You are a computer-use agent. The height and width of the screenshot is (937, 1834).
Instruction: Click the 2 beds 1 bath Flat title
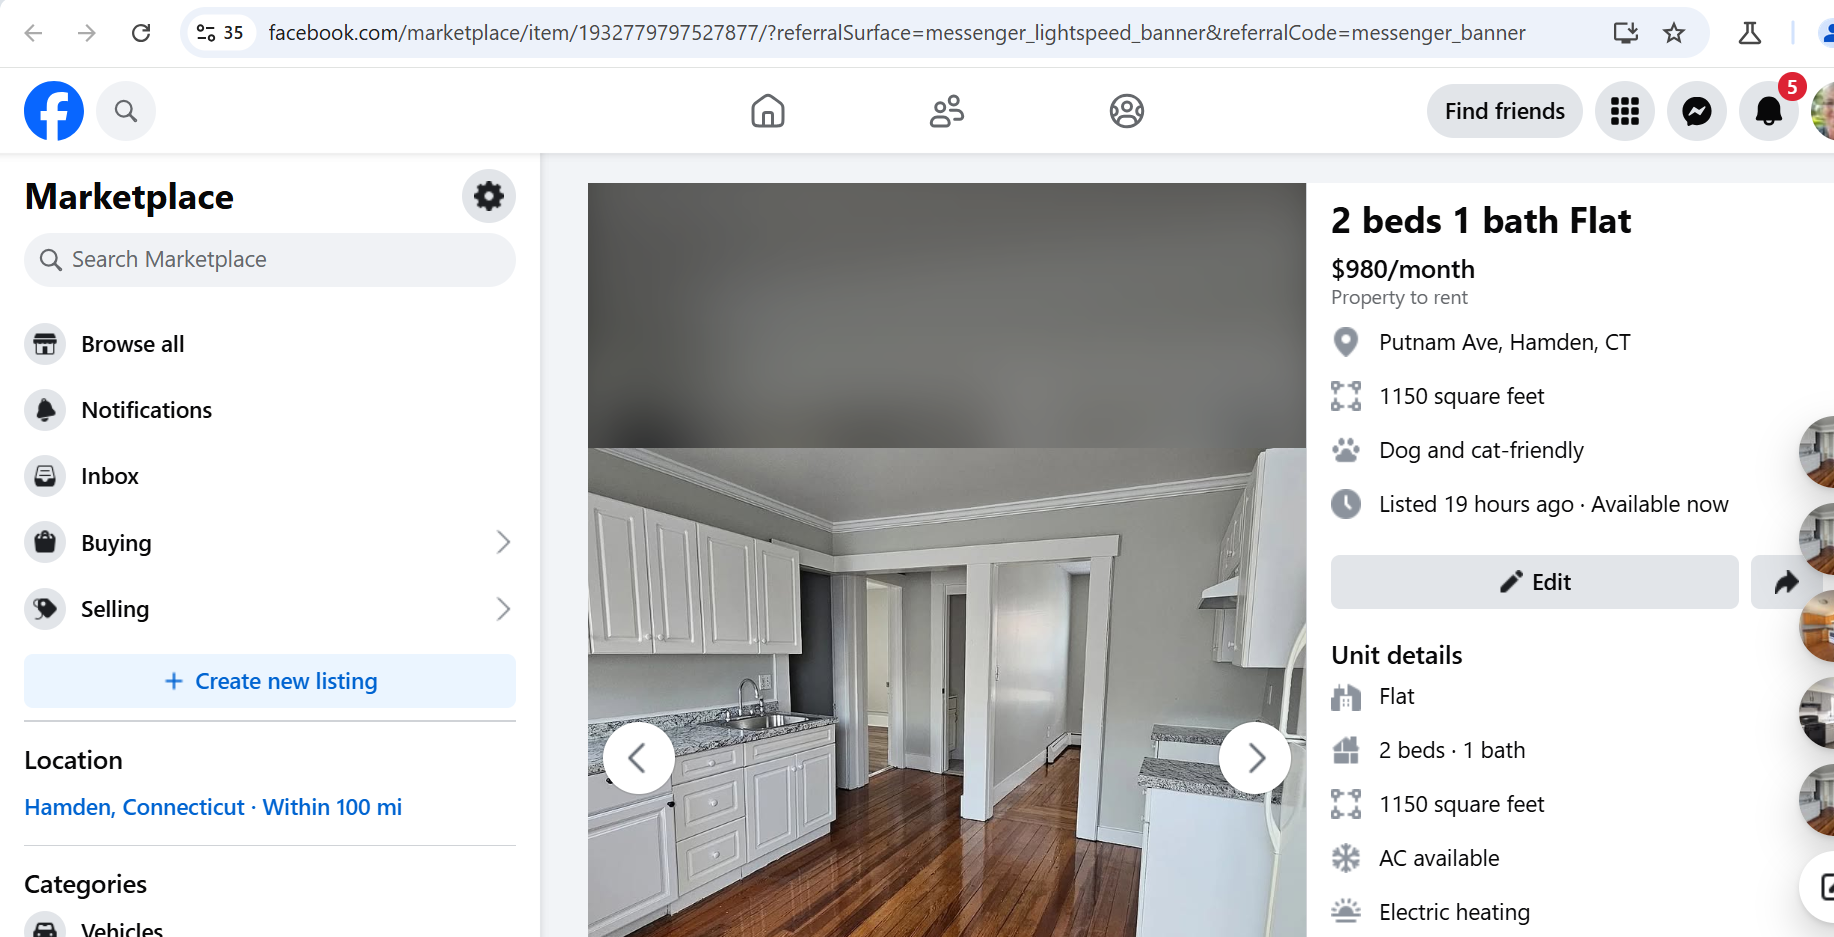tap(1481, 220)
